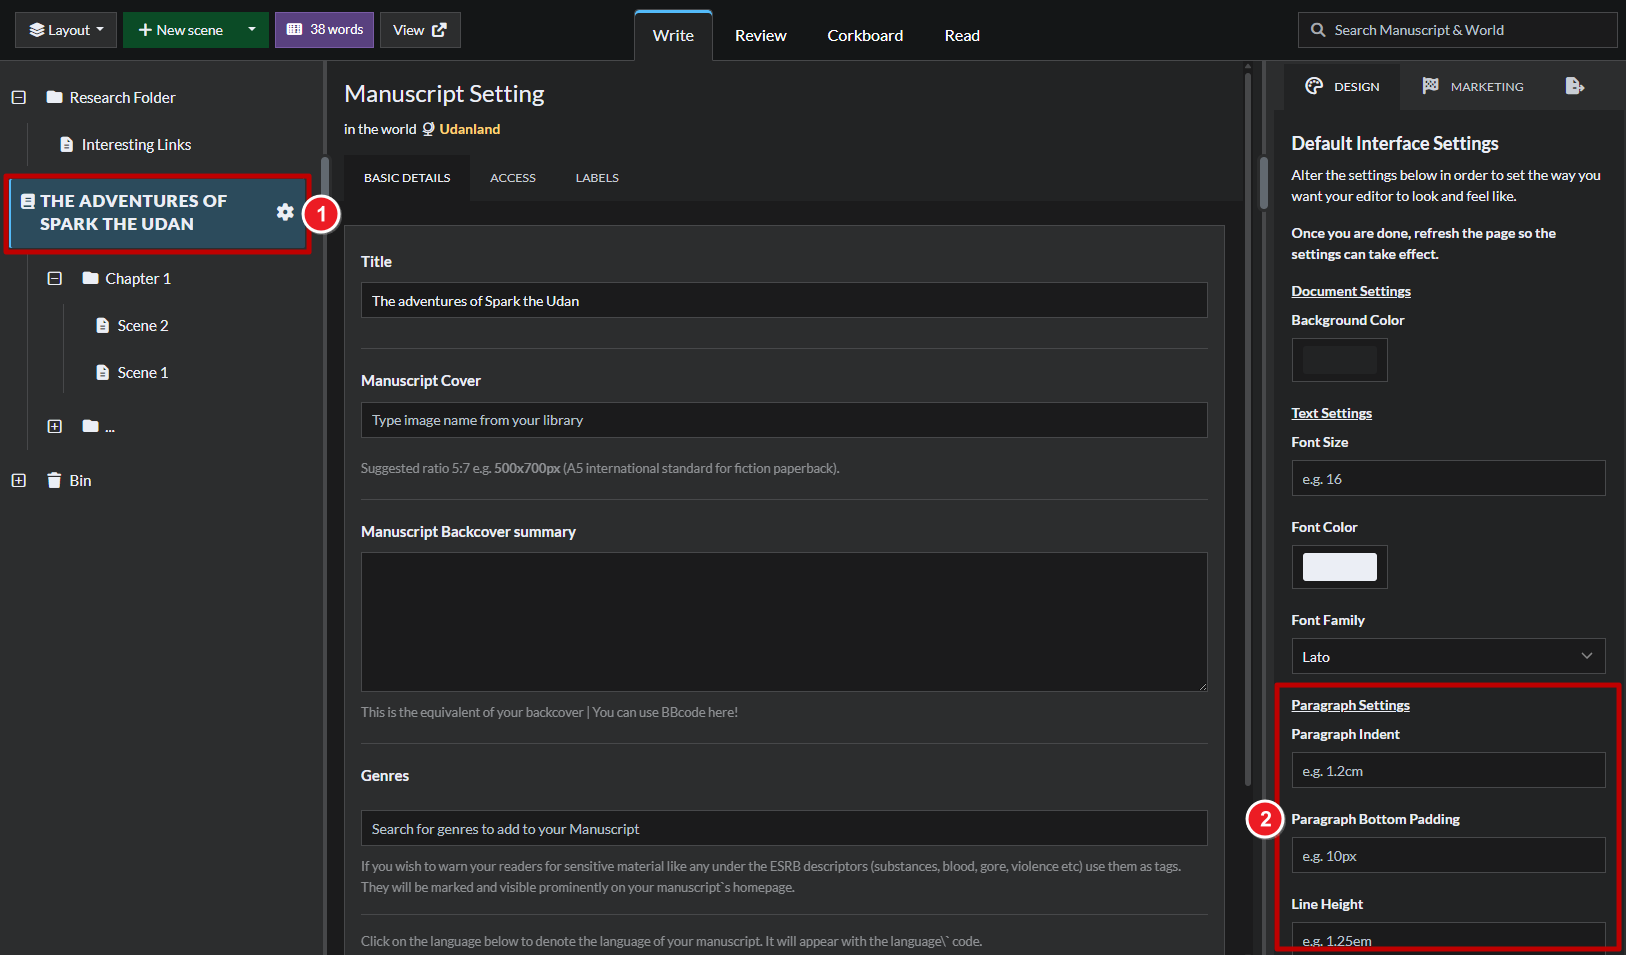Viewport: 1626px width, 955px height.
Task: Click the Manuscript Backcover summary text area
Action: [784, 622]
